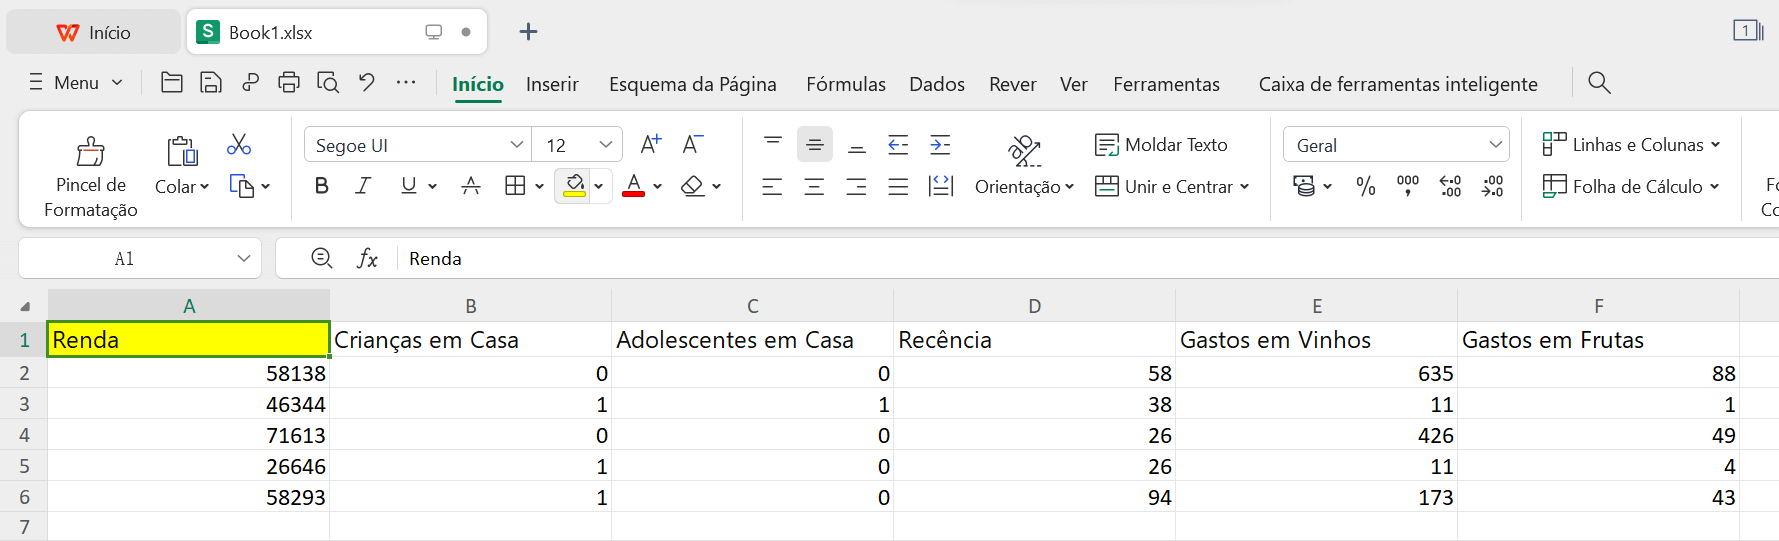Open more quick access options ellipsis
Image resolution: width=1779 pixels, height=541 pixels.
tap(406, 83)
